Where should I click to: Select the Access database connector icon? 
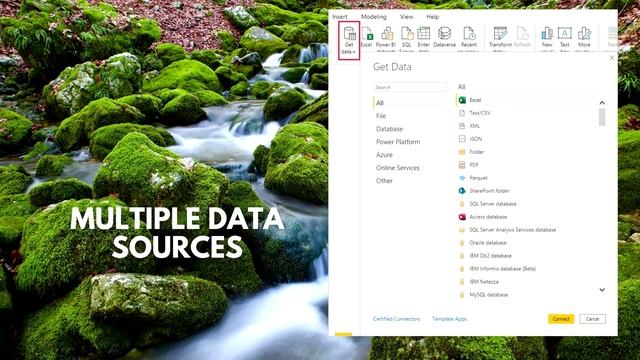462,217
